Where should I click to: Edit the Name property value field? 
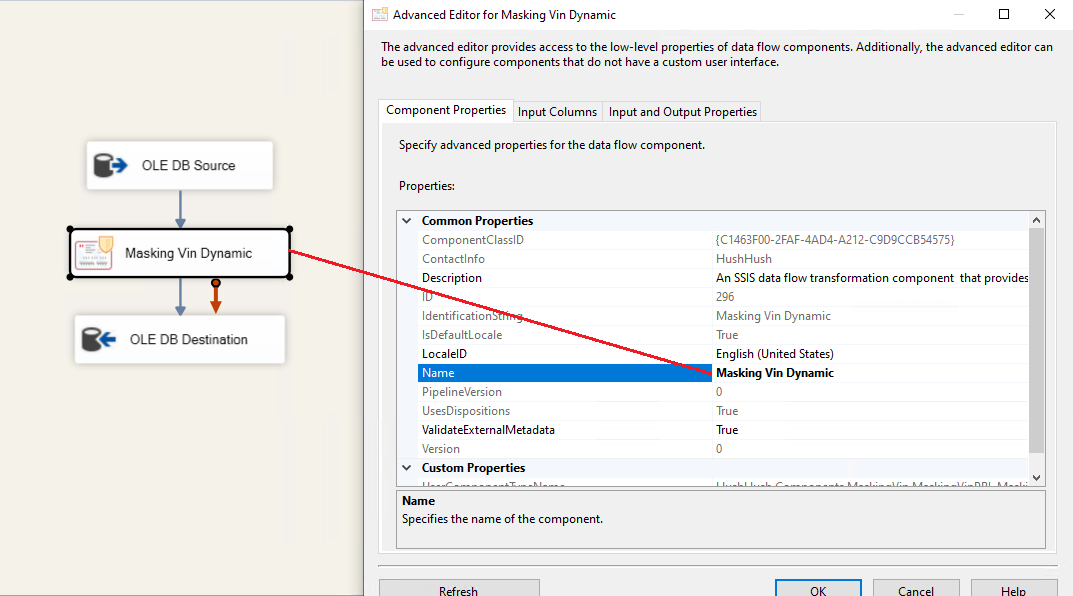pyautogui.click(x=870, y=373)
